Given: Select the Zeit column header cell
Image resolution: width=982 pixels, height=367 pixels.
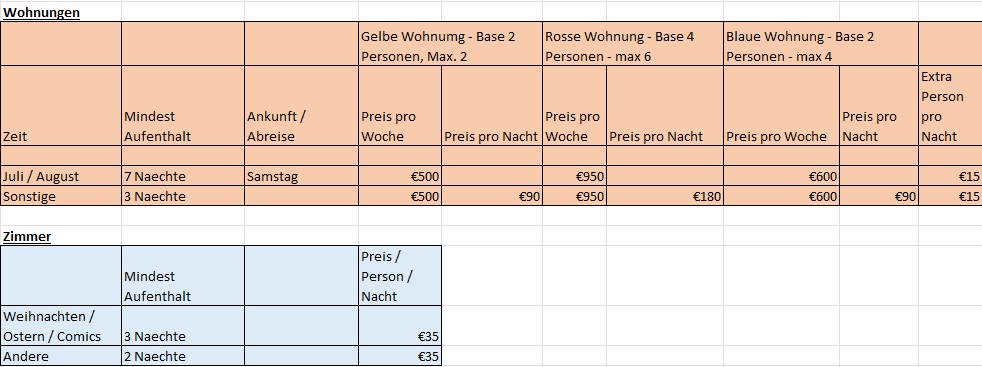Looking at the screenshot, I should click(x=61, y=106).
